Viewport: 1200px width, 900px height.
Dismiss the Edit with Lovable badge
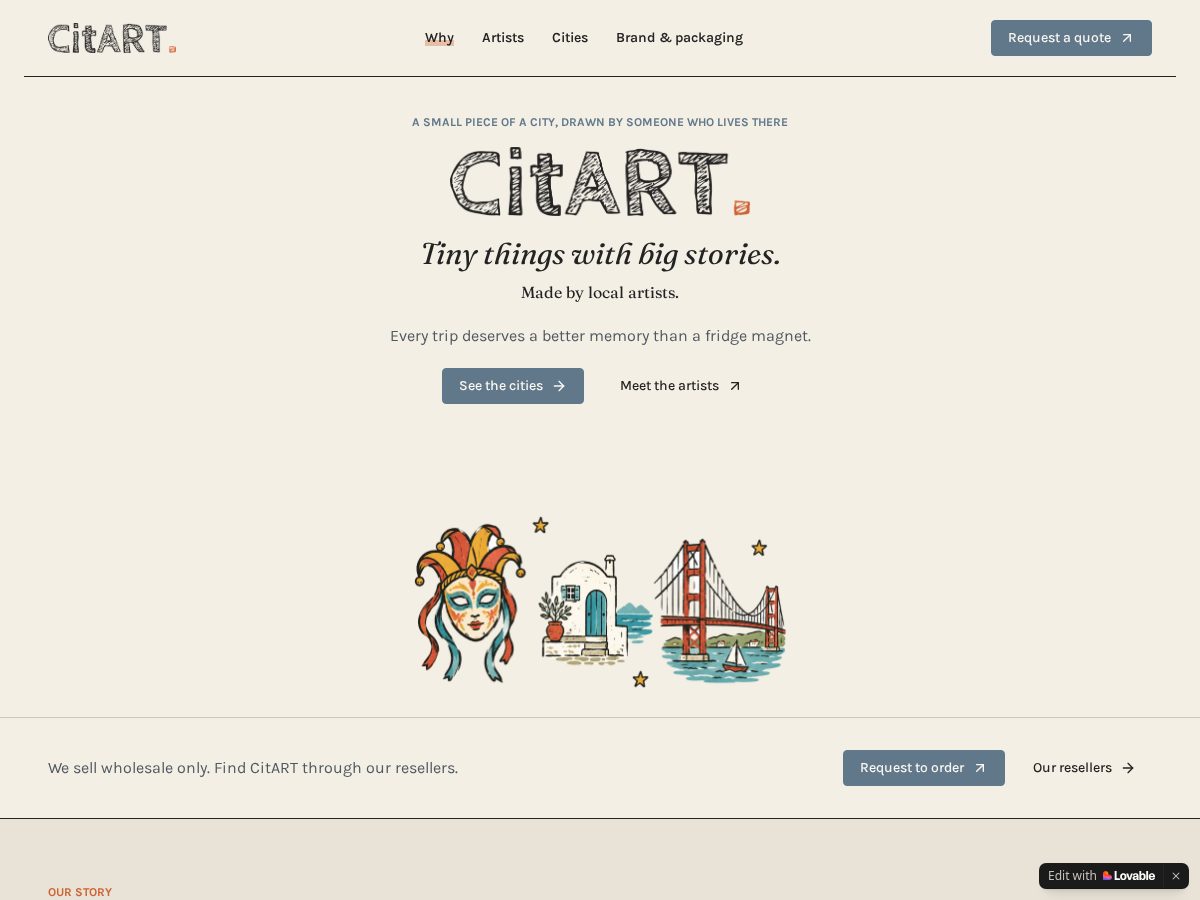[x=1176, y=876]
